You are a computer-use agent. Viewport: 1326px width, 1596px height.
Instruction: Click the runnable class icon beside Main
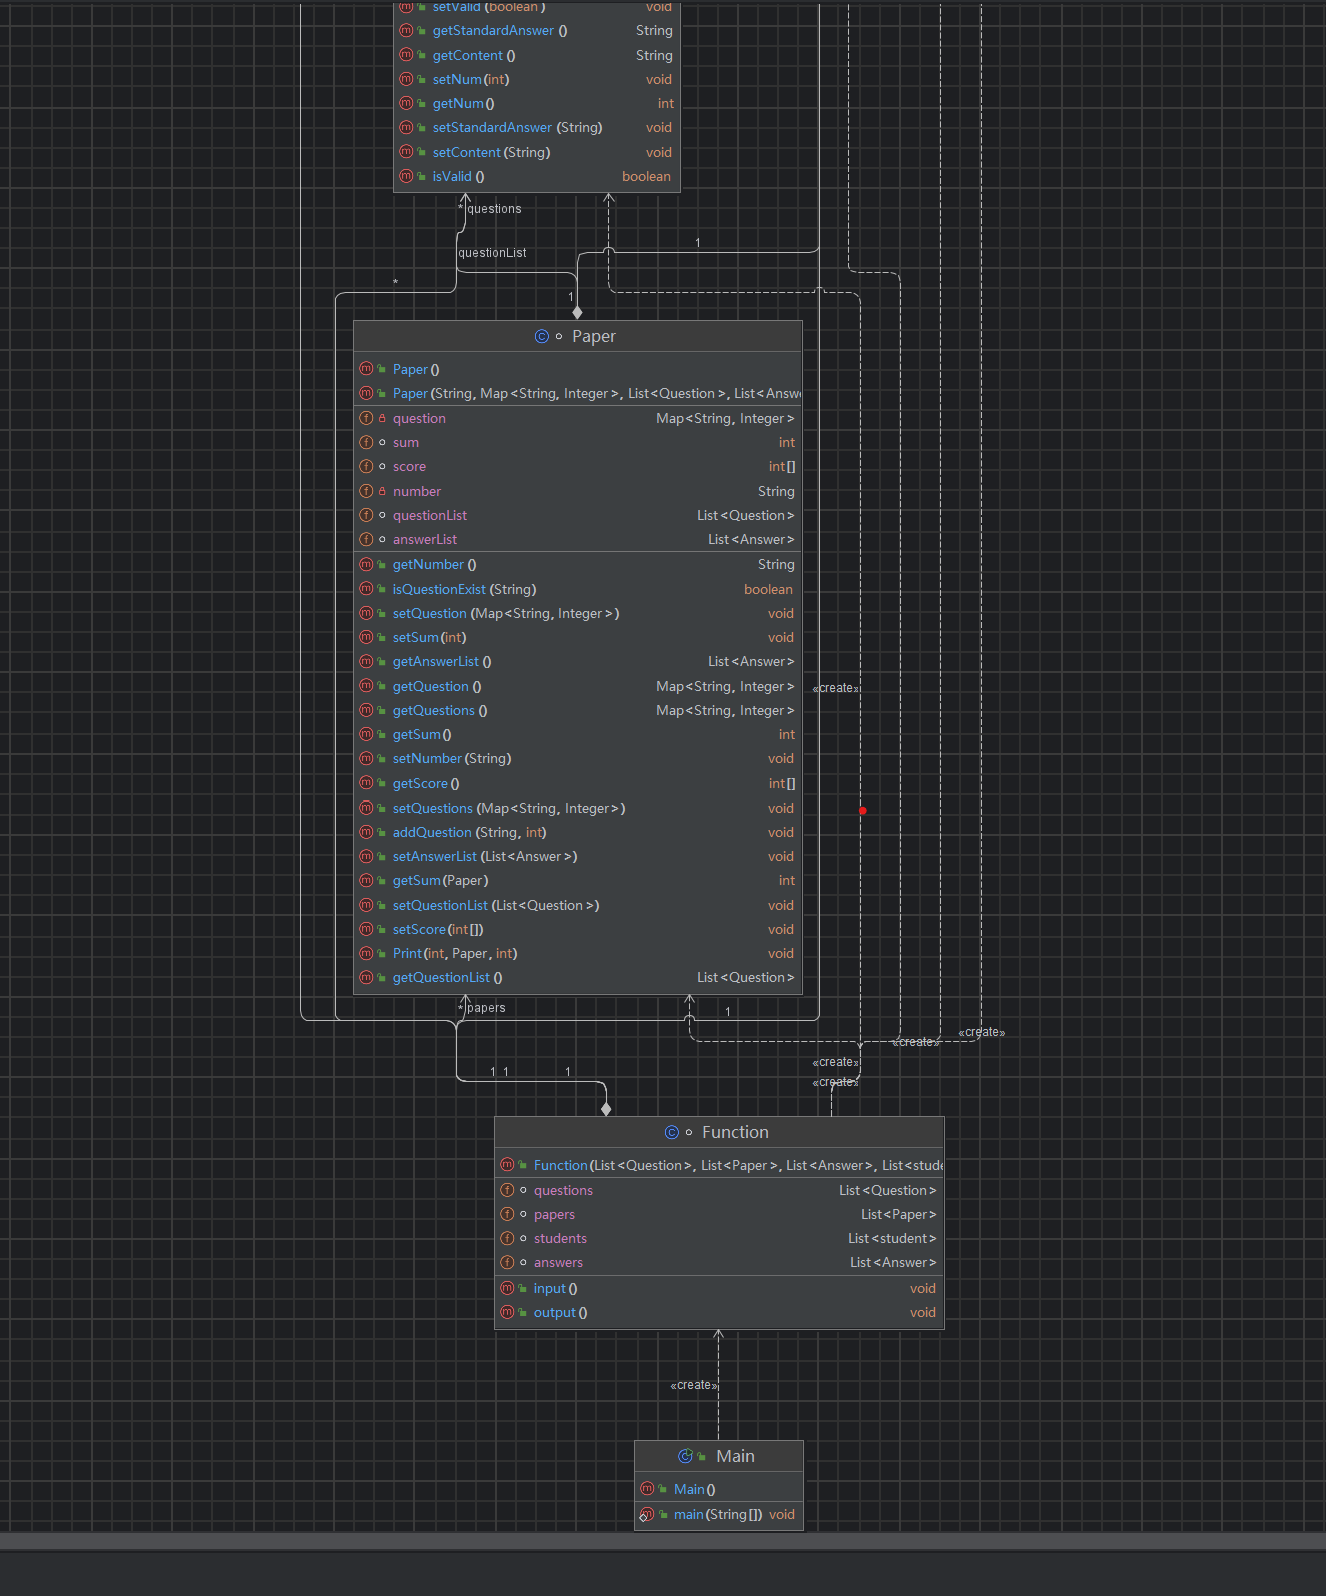(x=685, y=1456)
